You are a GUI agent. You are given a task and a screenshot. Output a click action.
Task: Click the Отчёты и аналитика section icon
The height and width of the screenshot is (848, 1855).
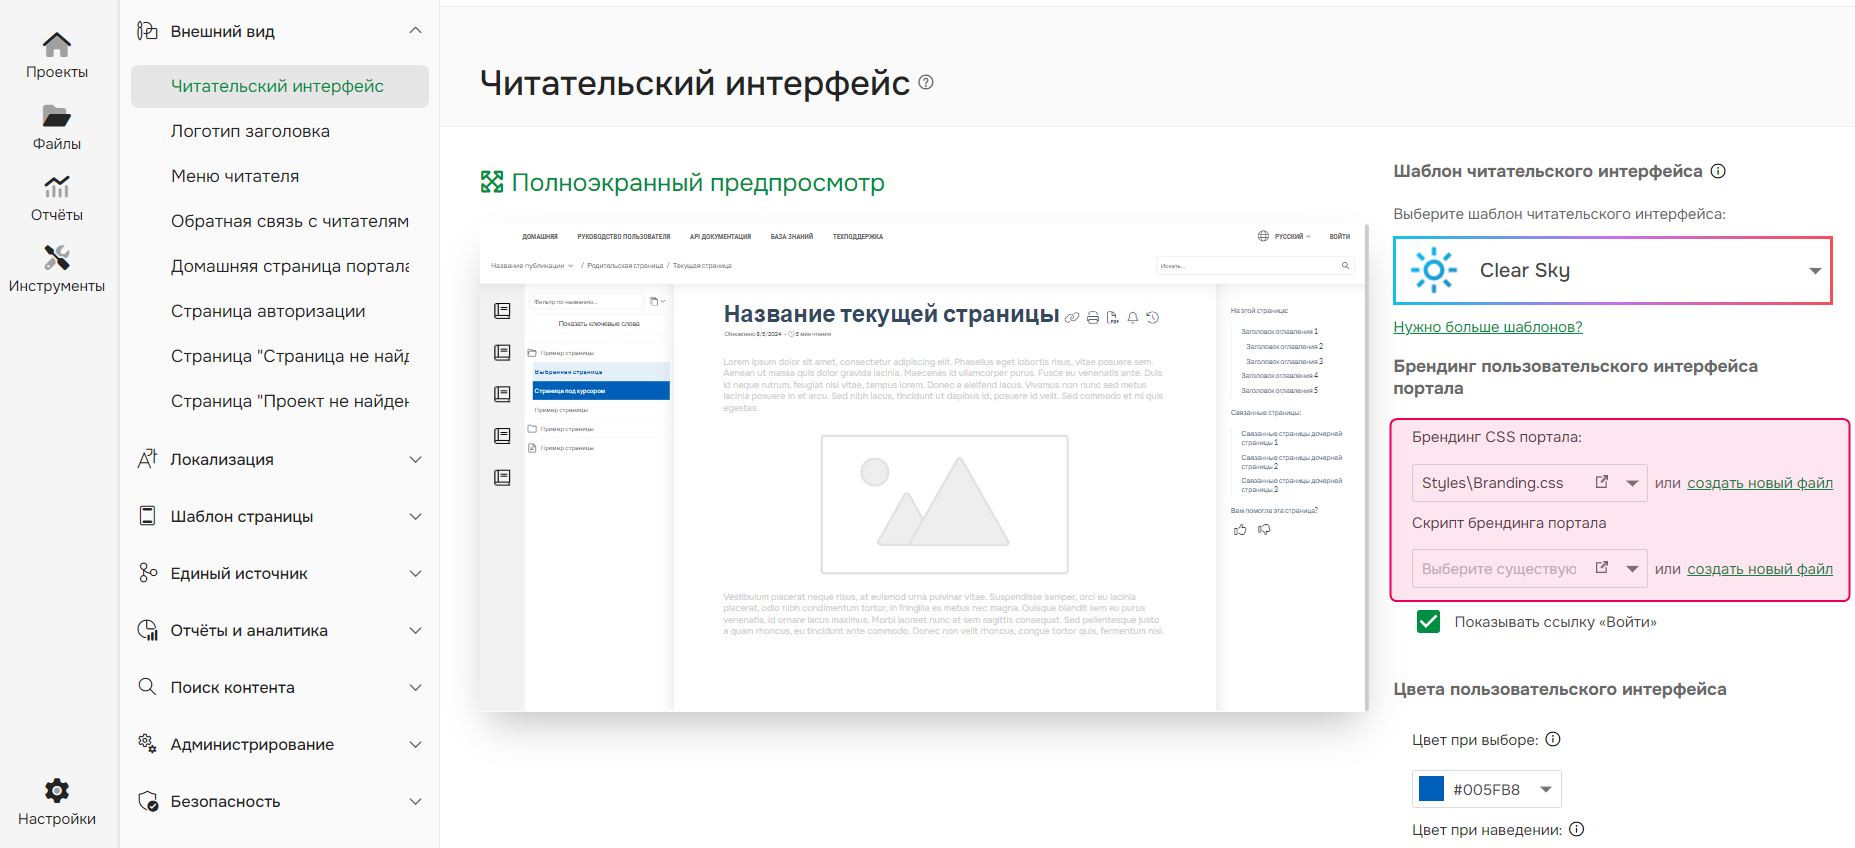147,630
